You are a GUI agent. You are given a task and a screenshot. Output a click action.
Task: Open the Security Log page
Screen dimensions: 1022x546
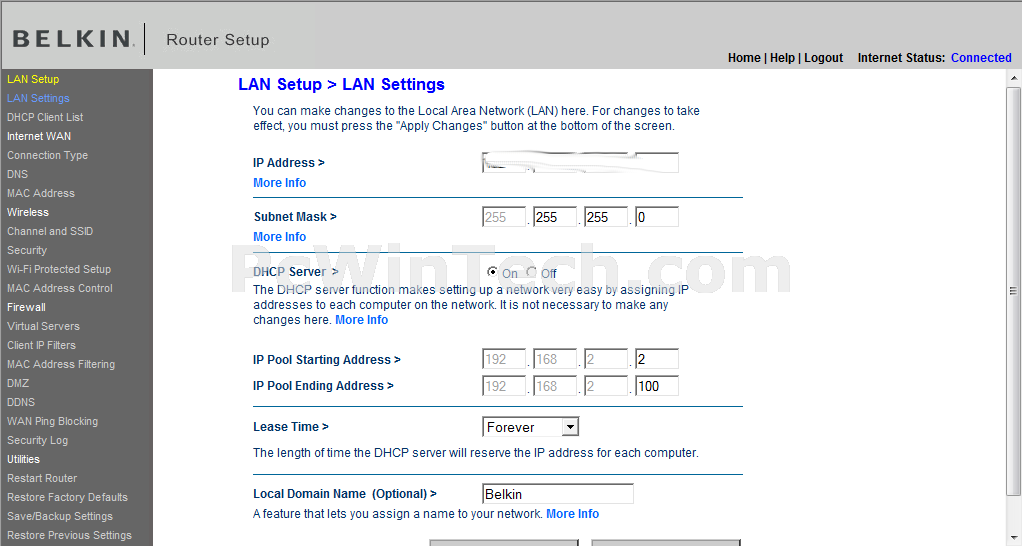point(38,440)
